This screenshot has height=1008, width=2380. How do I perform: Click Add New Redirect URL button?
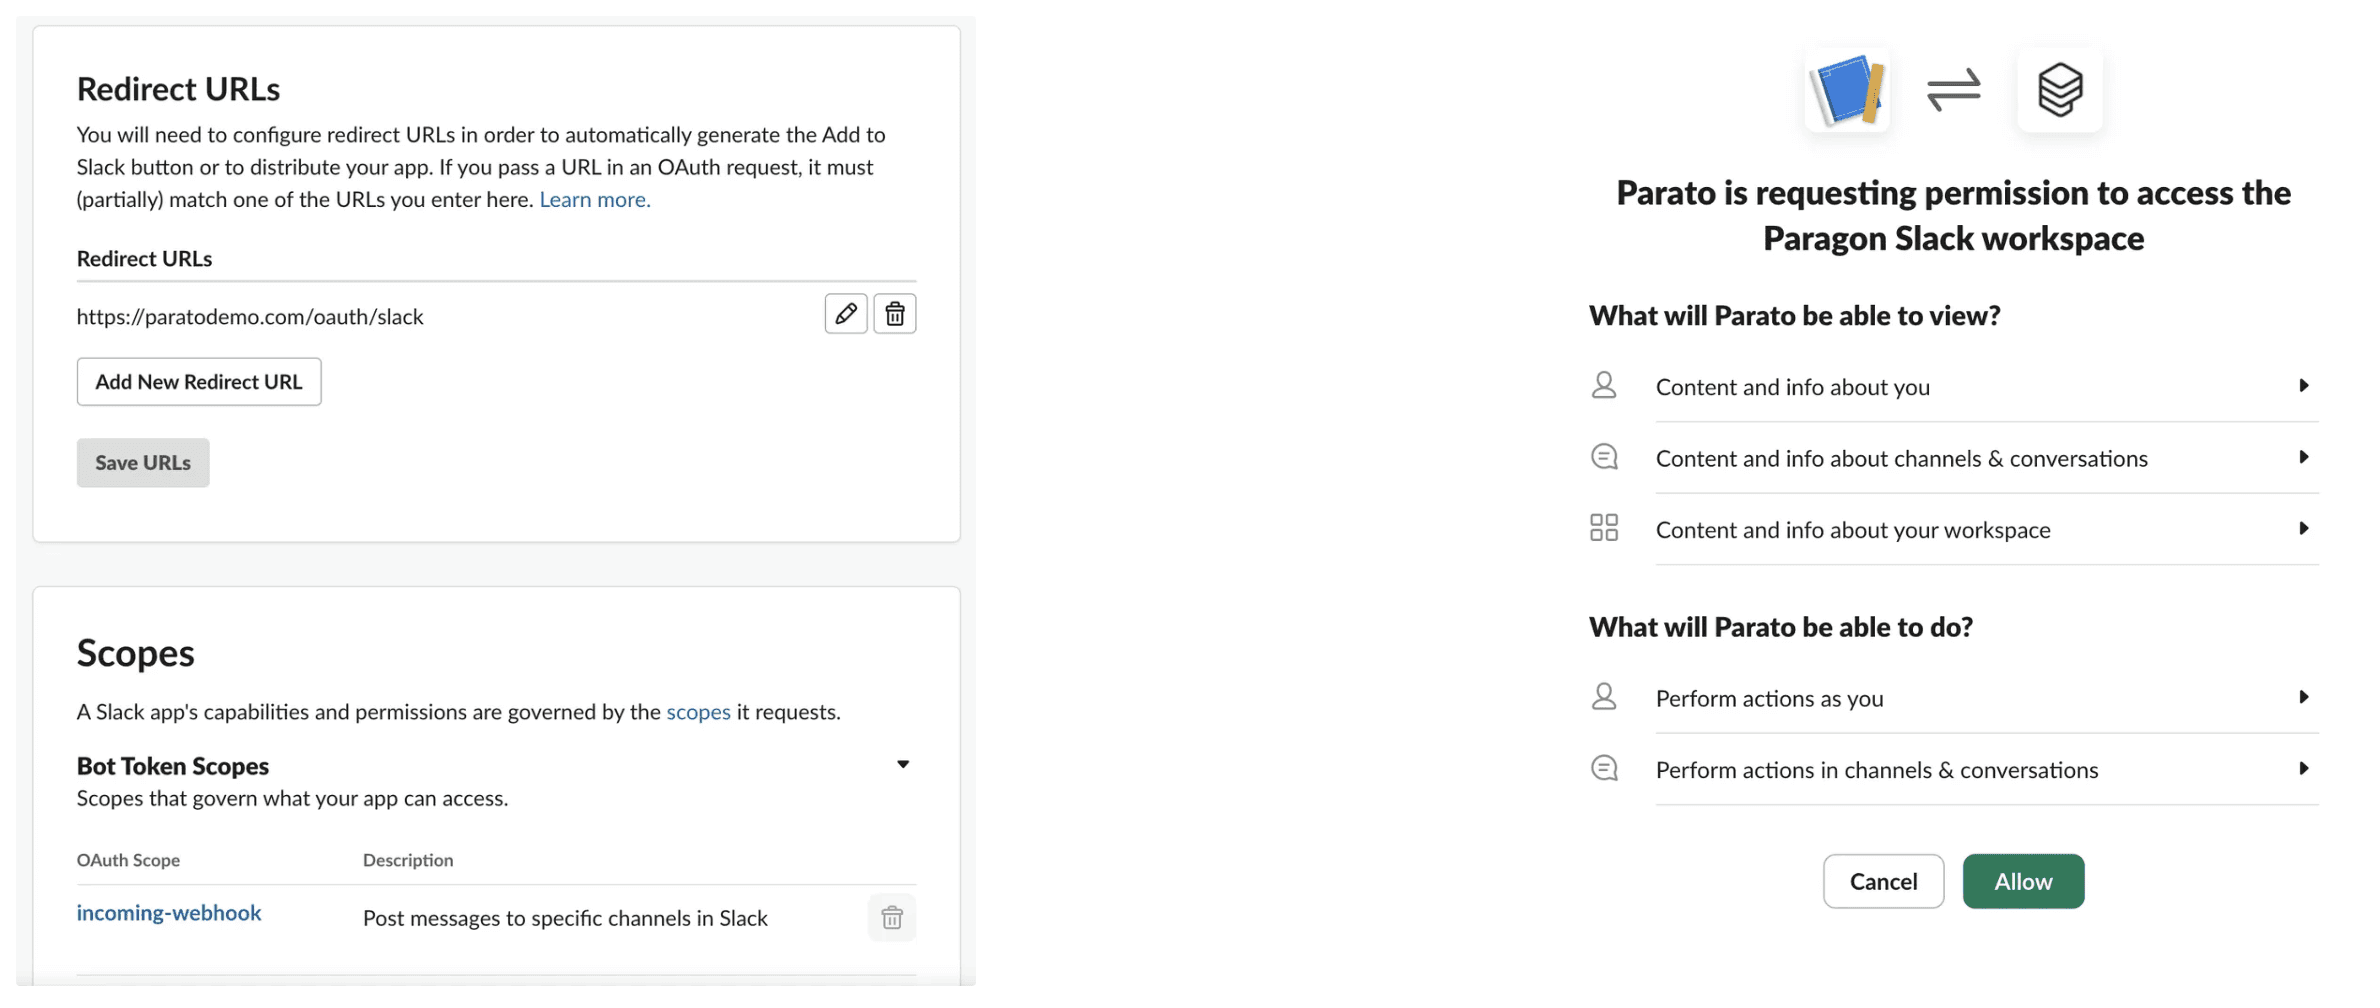(x=199, y=382)
